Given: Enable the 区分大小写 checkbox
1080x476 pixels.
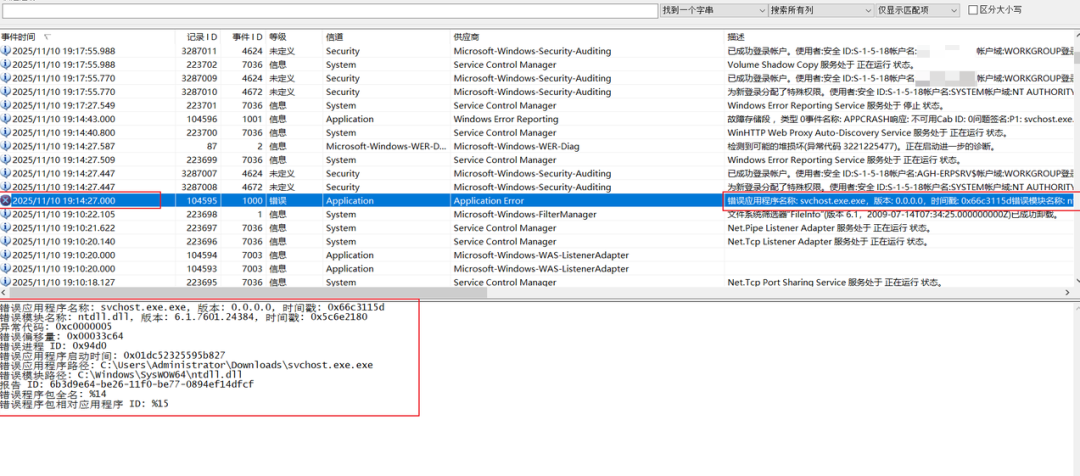Looking at the screenshot, I should [973, 10].
